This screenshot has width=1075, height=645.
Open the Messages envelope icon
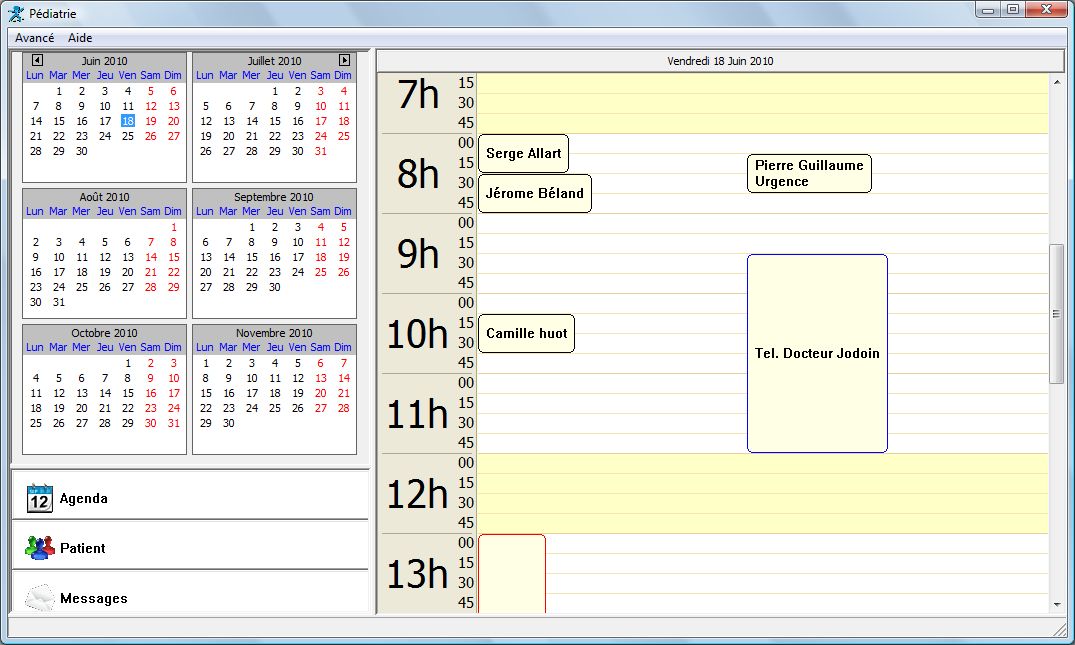pyautogui.click(x=39, y=598)
